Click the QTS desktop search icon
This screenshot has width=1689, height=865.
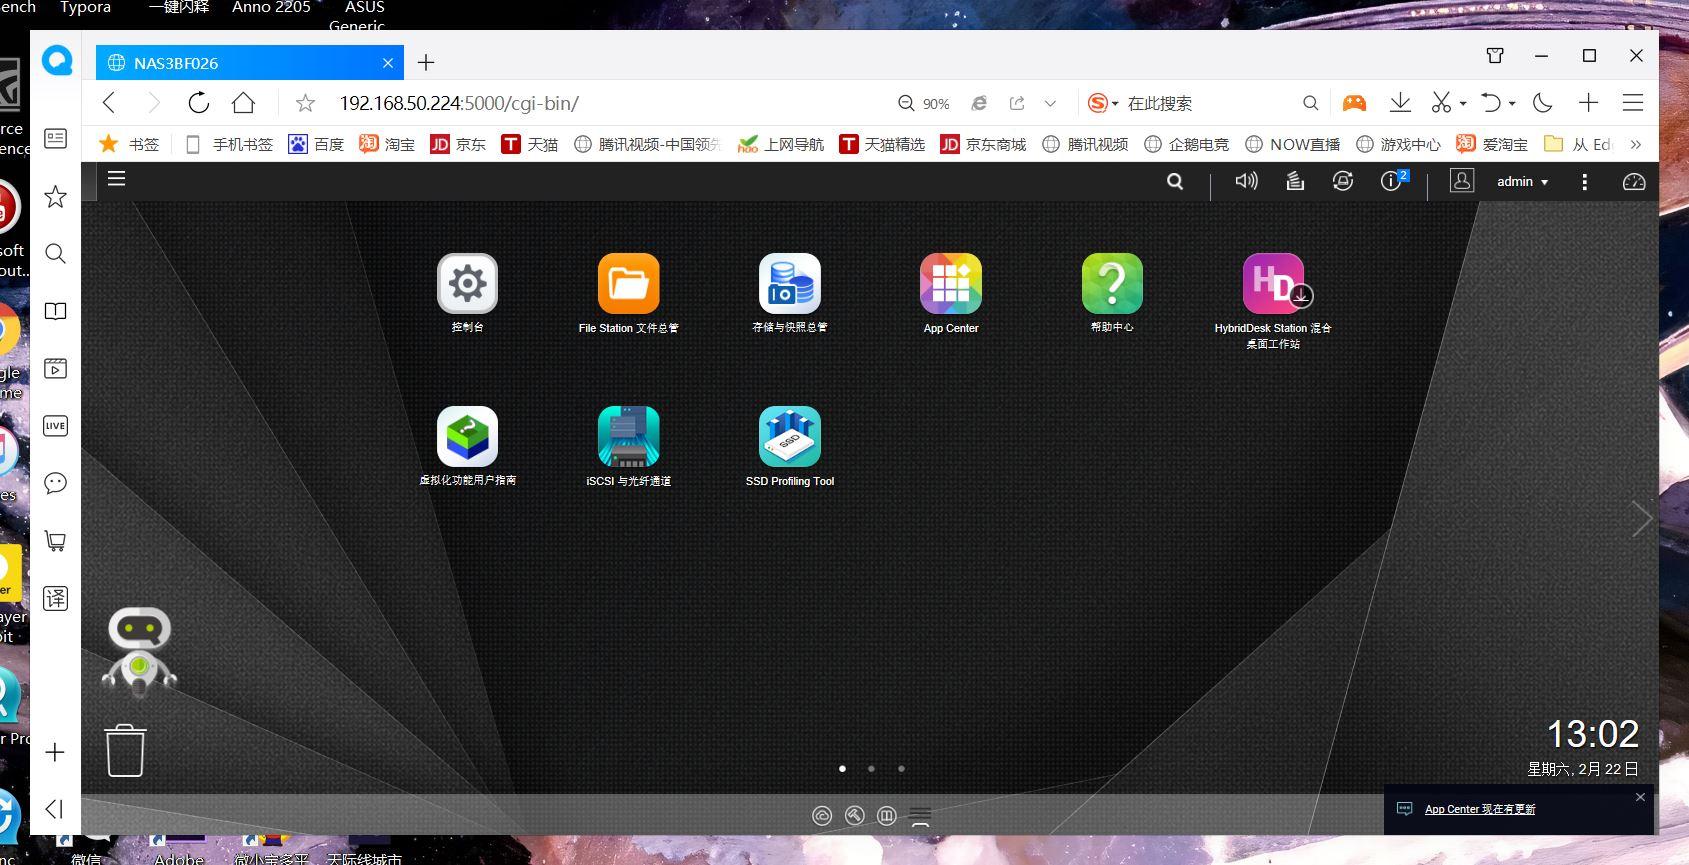click(x=1175, y=181)
